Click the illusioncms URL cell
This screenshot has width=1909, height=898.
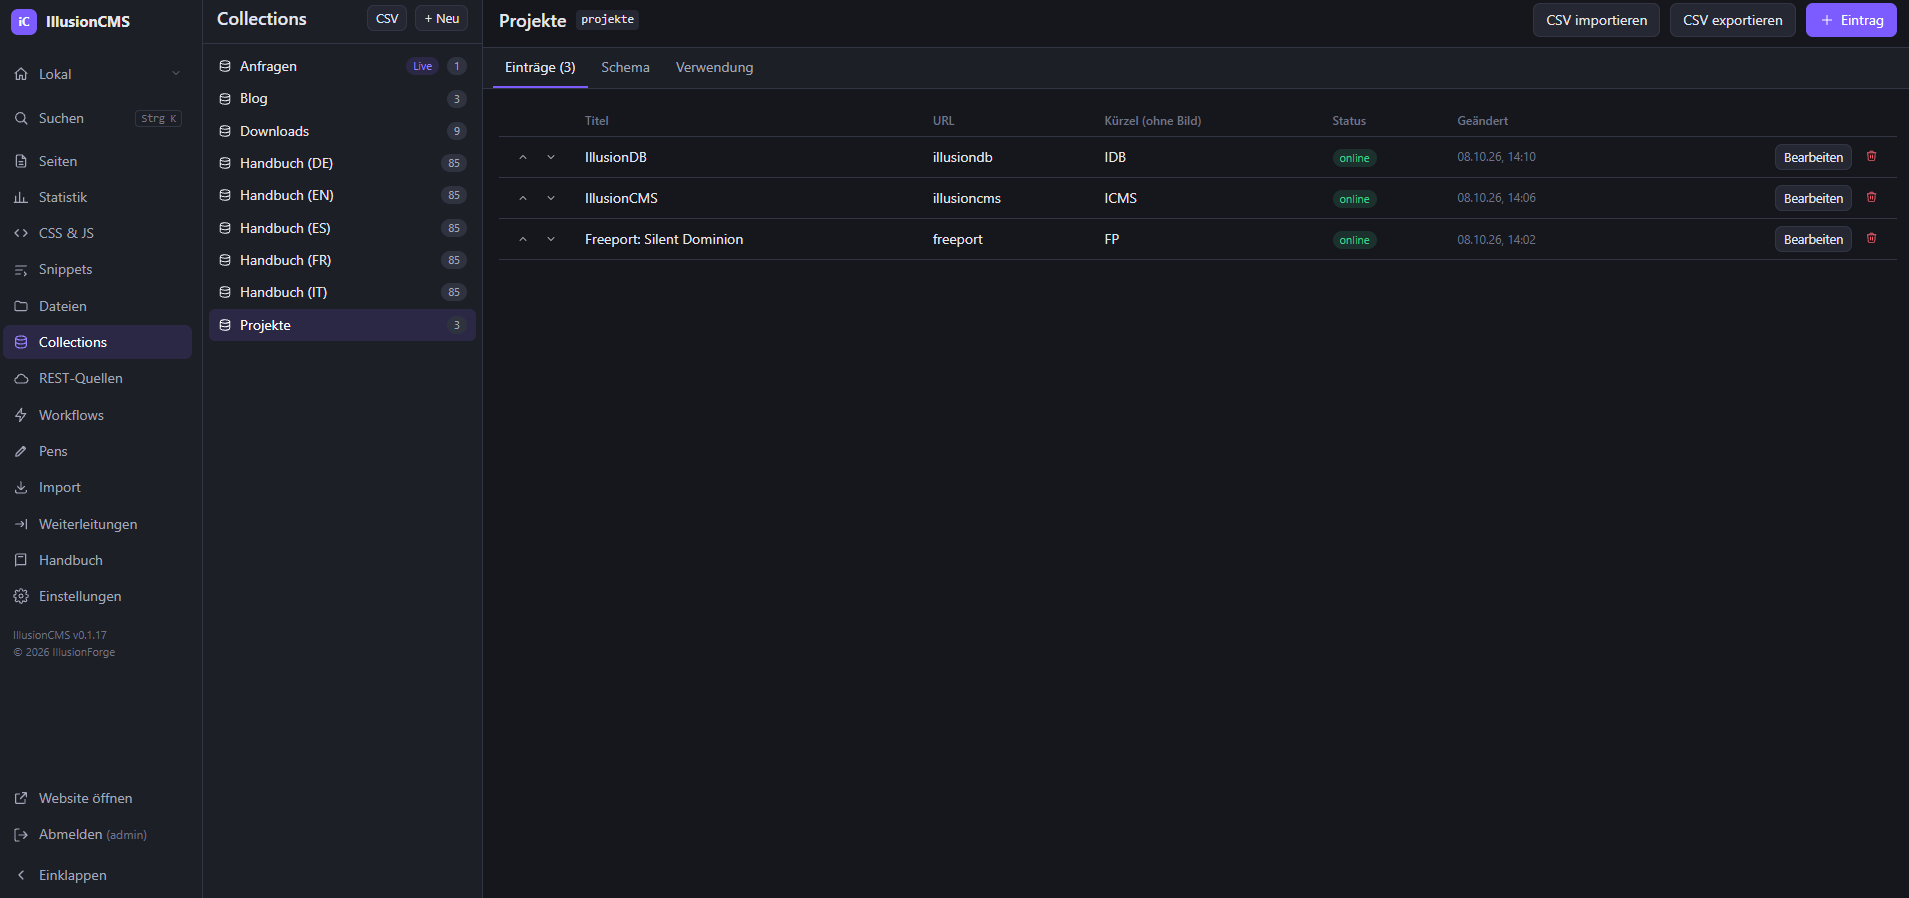tap(966, 198)
